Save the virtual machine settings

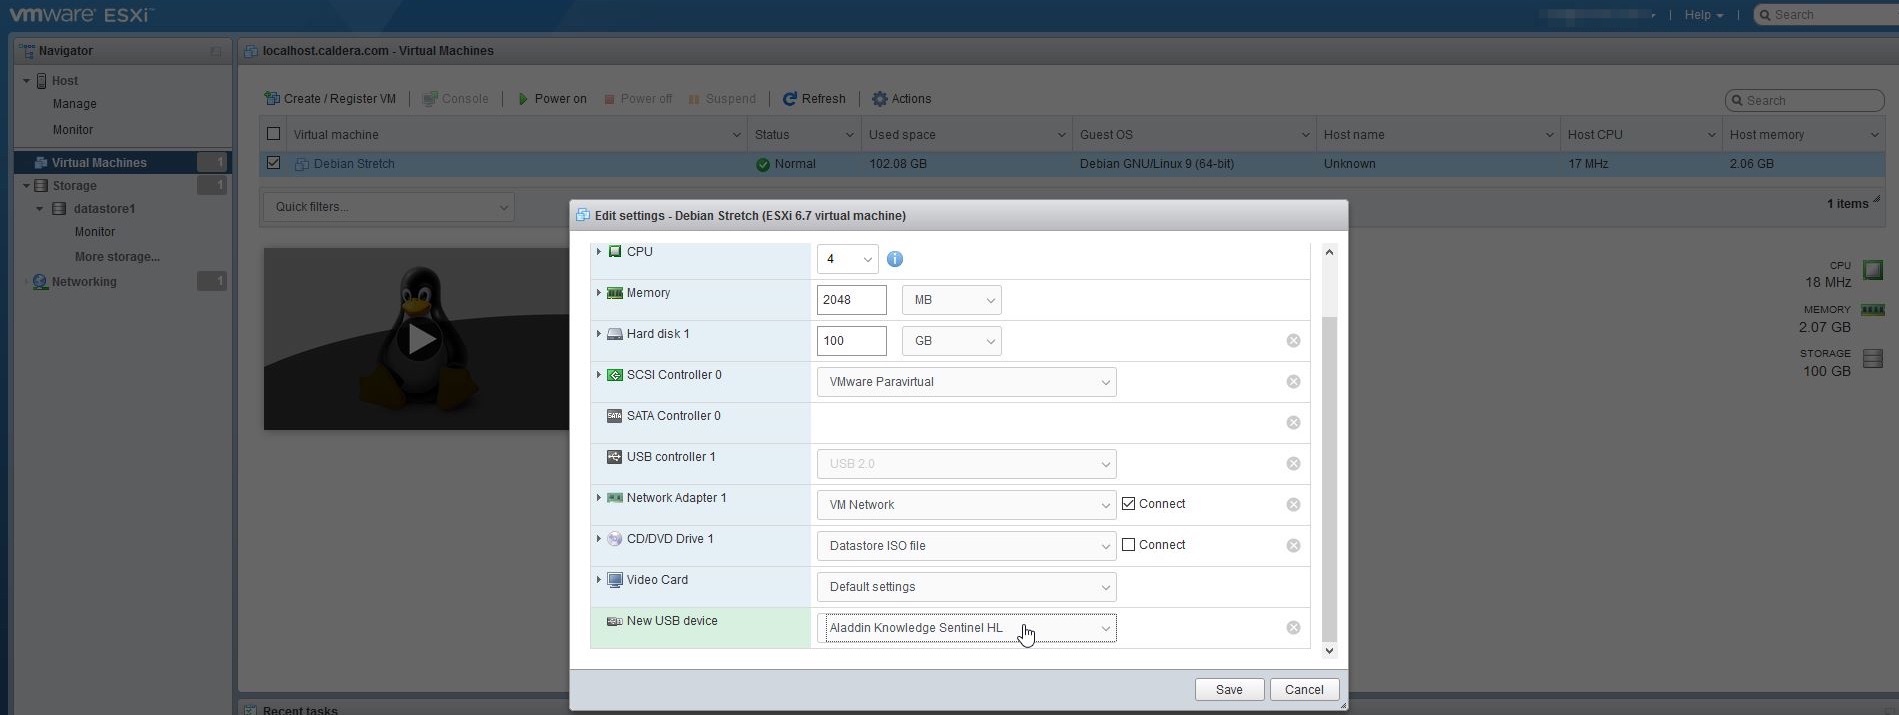click(1228, 690)
